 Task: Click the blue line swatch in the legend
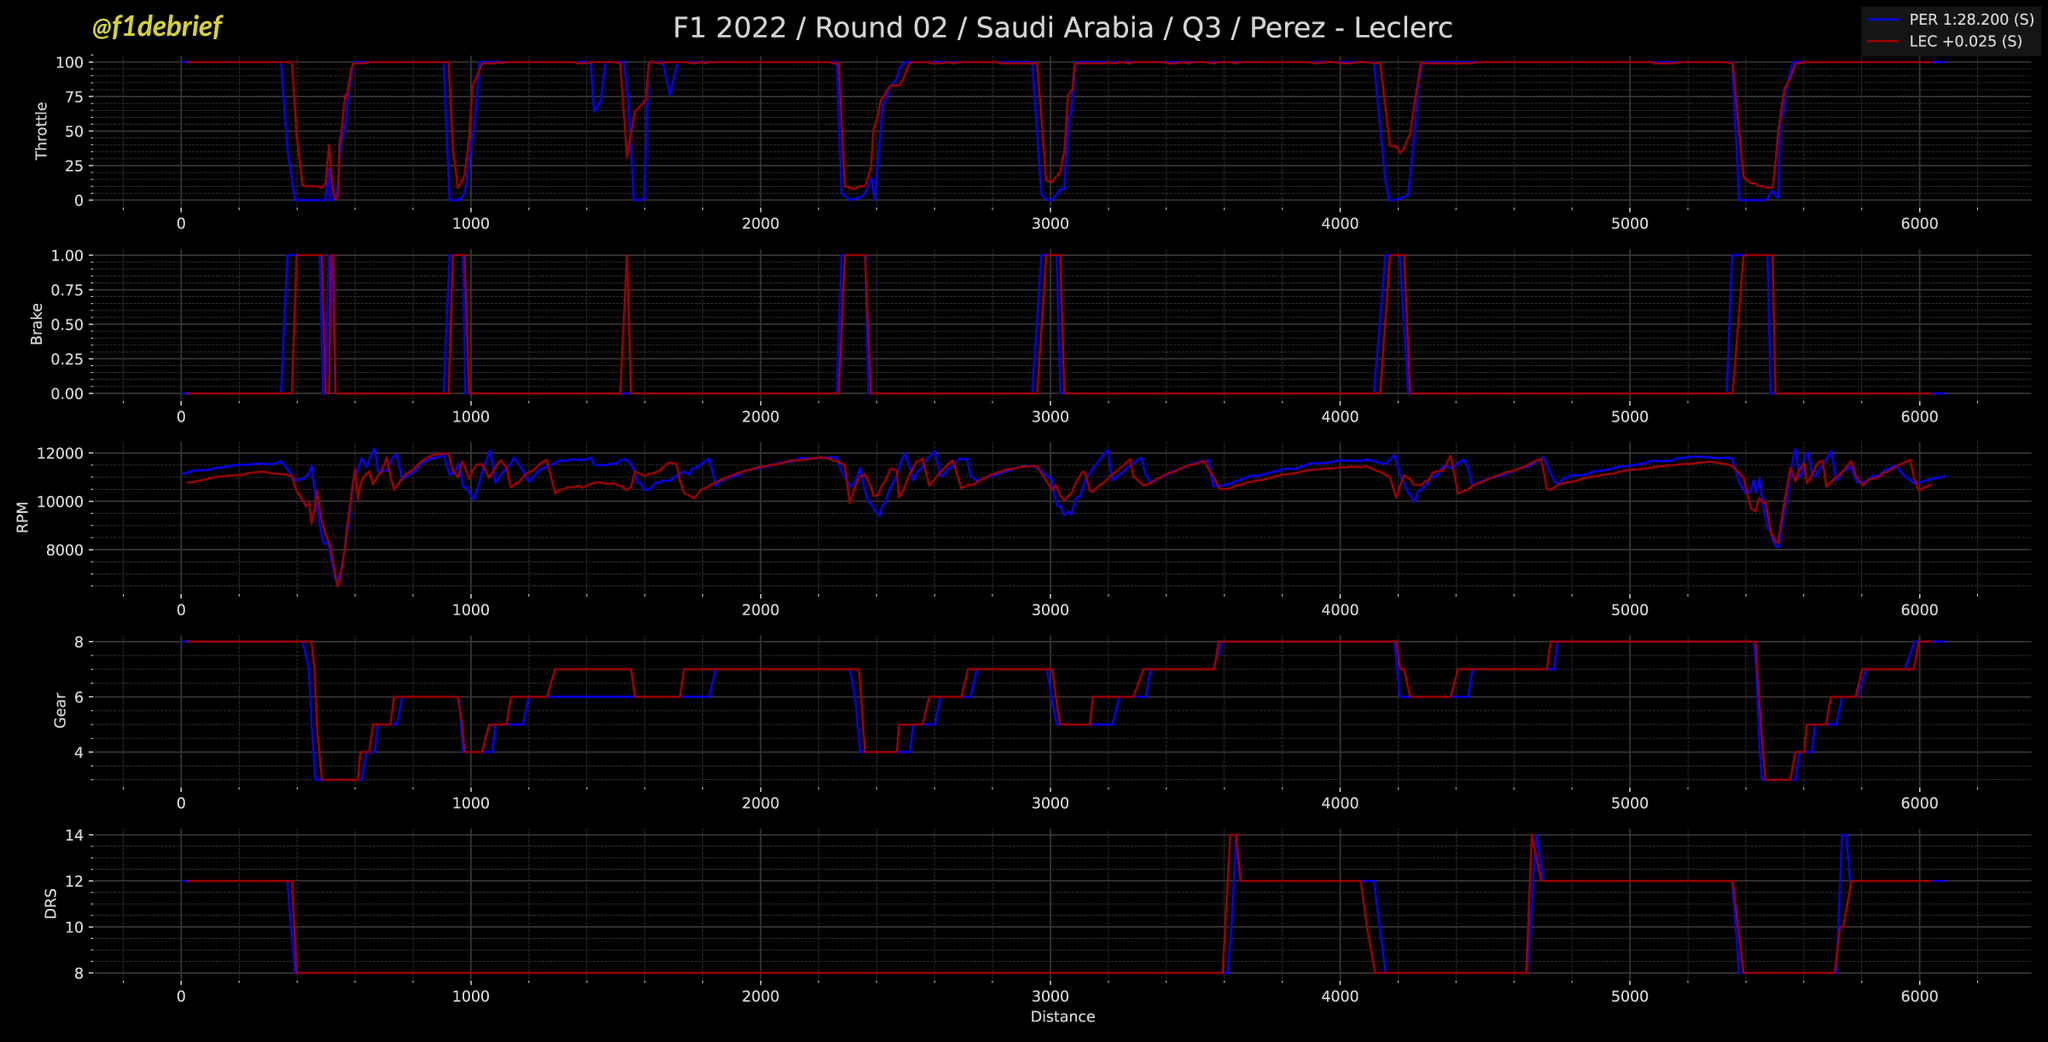(x=1884, y=20)
